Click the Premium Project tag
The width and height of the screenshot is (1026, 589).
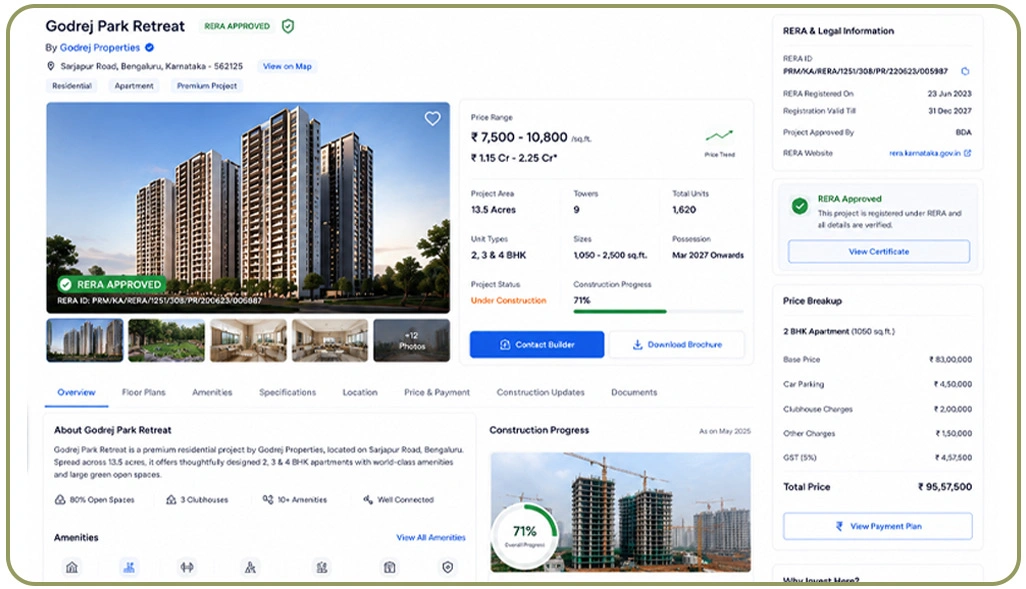[207, 86]
